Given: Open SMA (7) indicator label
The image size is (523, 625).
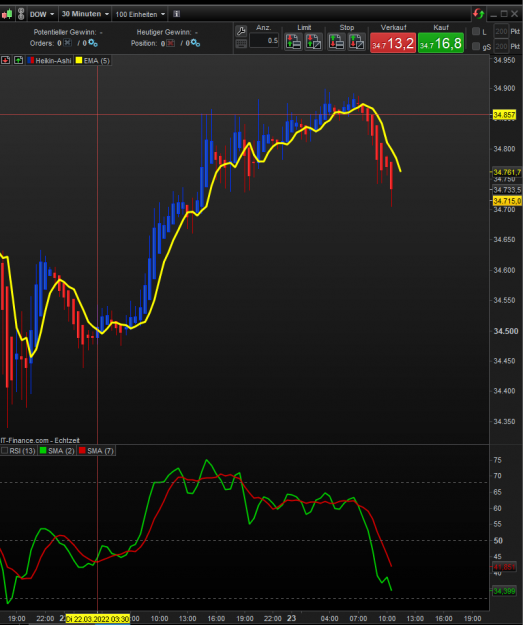Looking at the screenshot, I should click(x=100, y=451).
